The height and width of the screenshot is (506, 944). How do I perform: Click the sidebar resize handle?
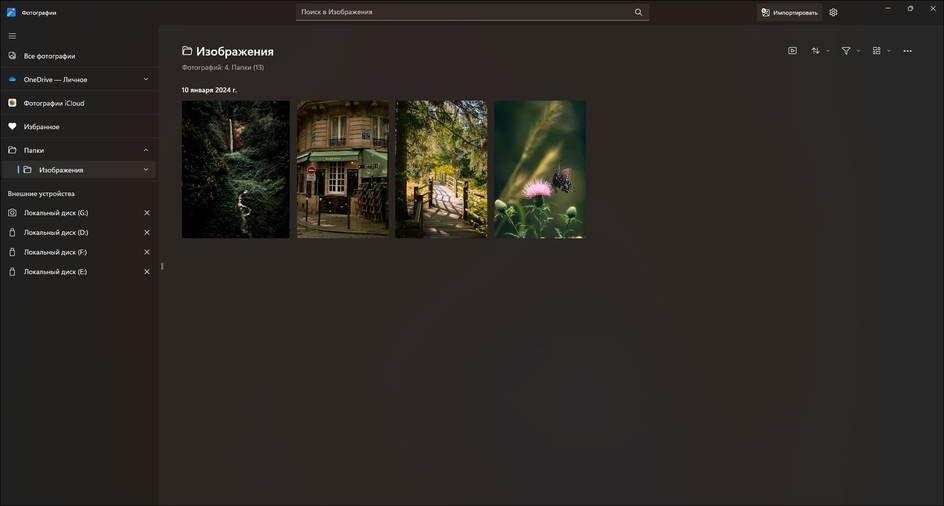click(162, 266)
